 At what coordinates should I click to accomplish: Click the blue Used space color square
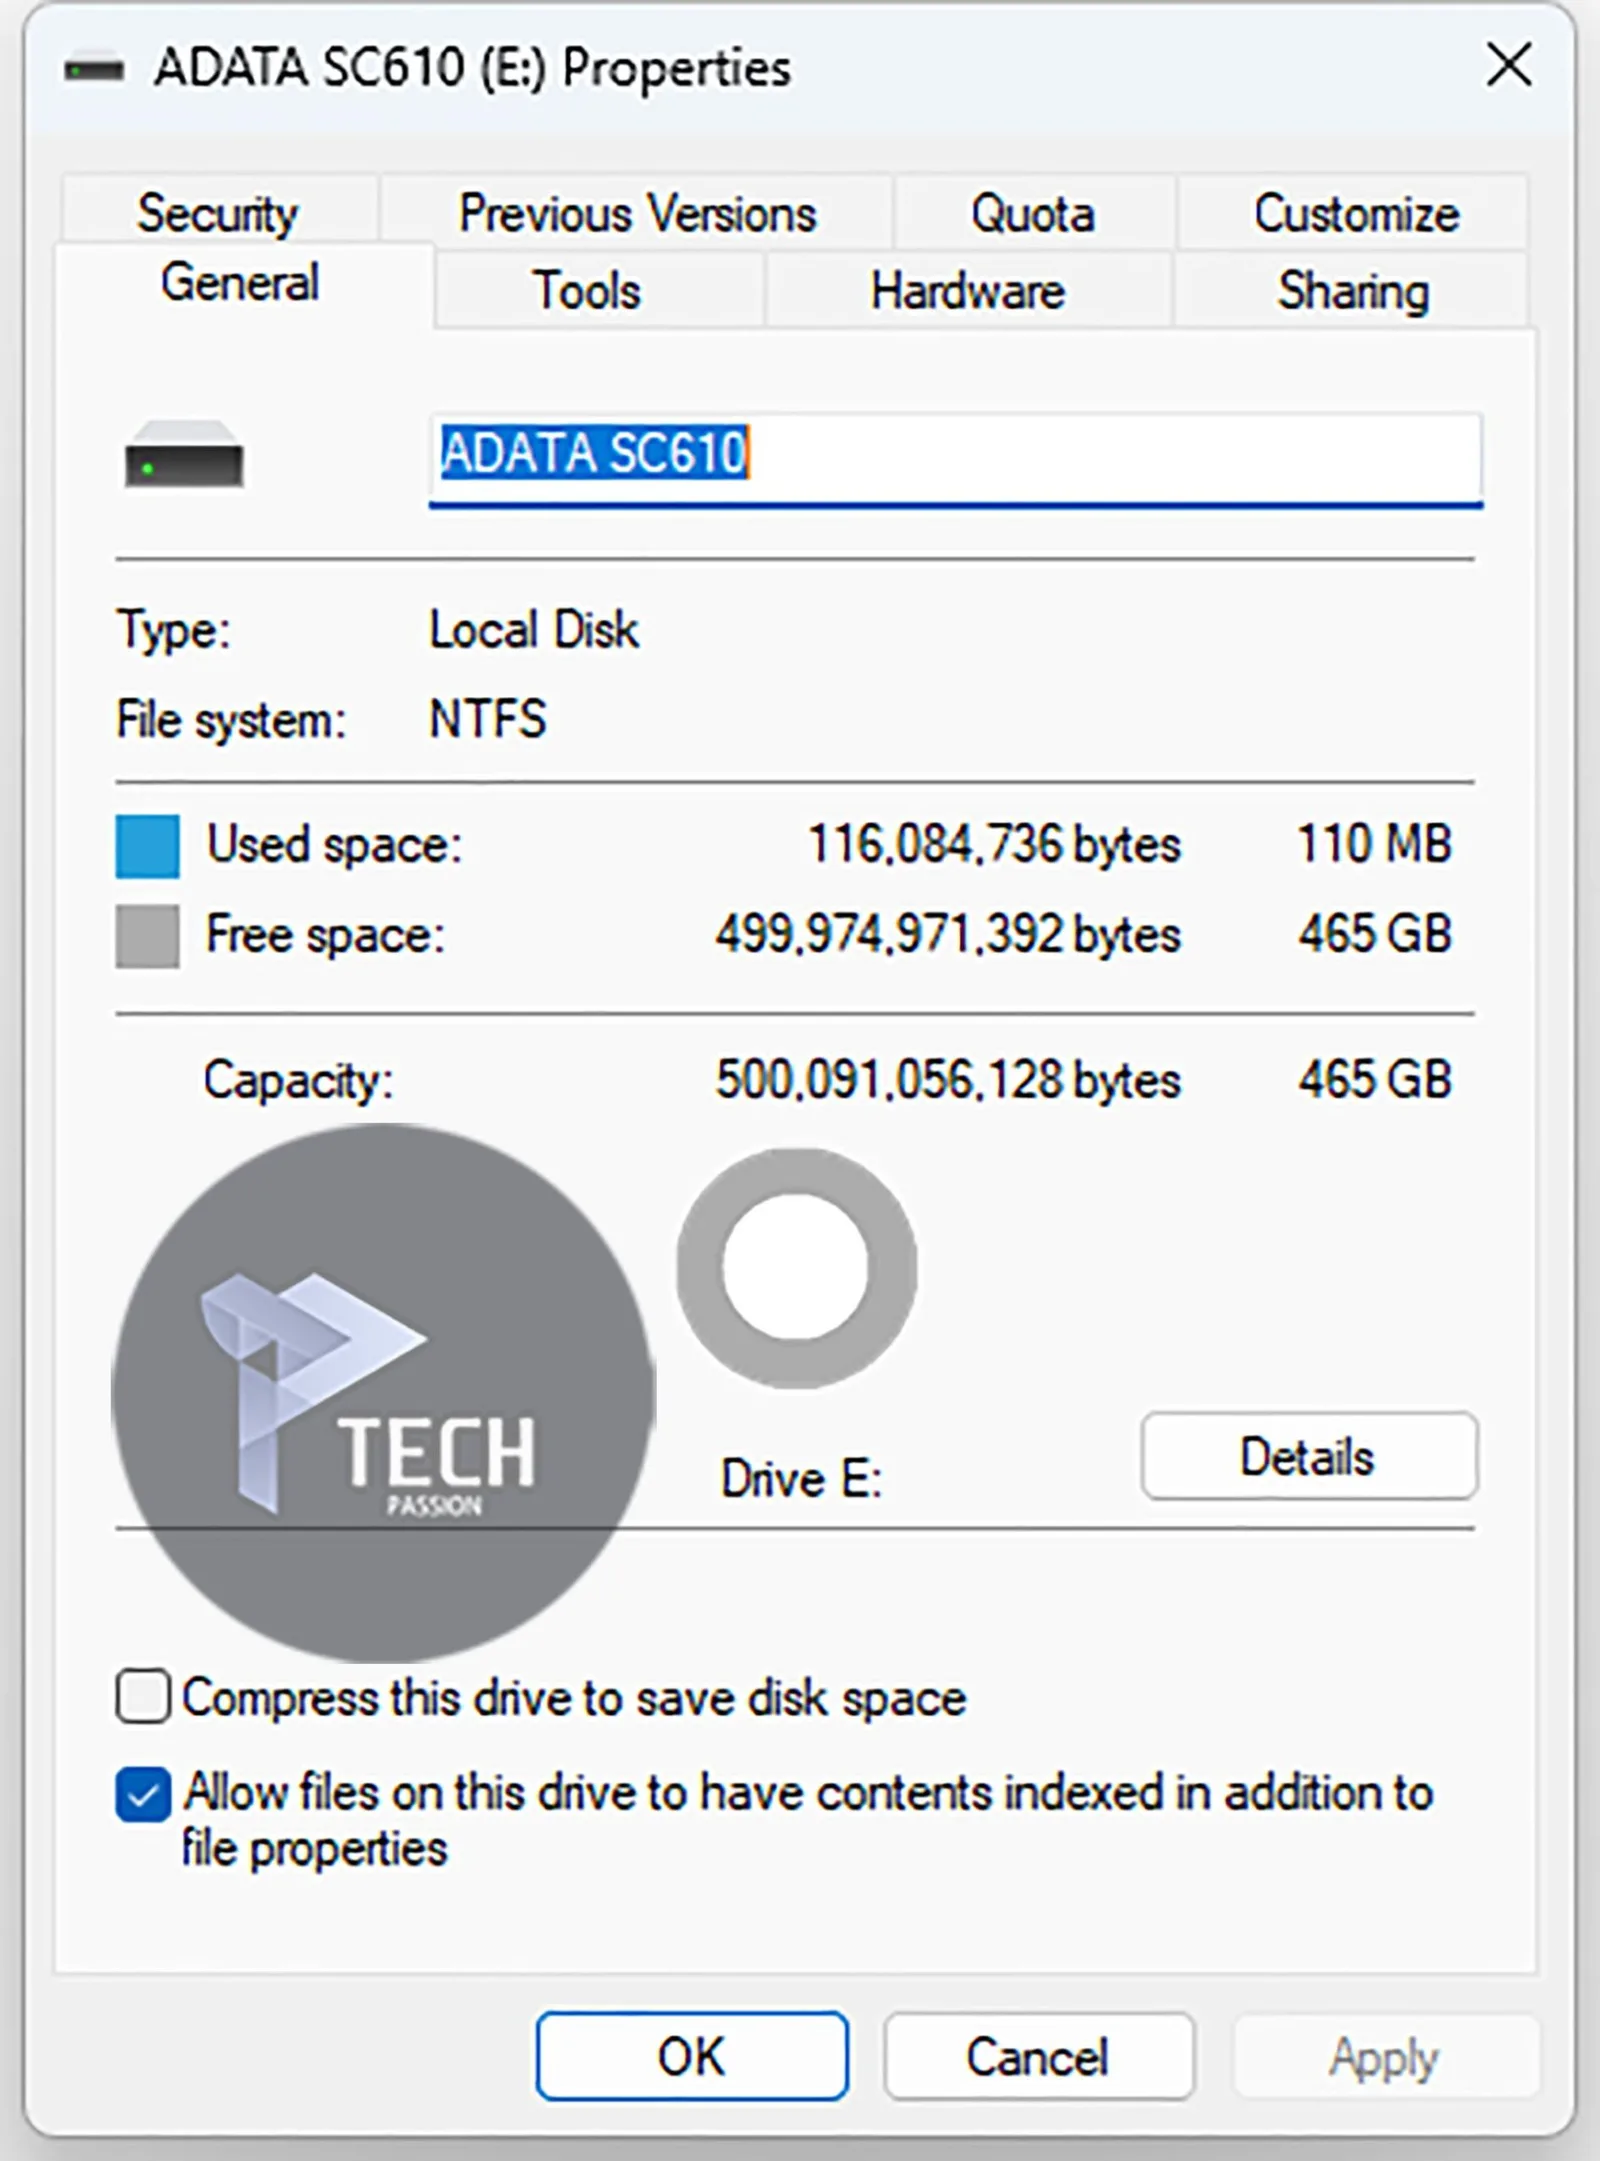click(147, 846)
